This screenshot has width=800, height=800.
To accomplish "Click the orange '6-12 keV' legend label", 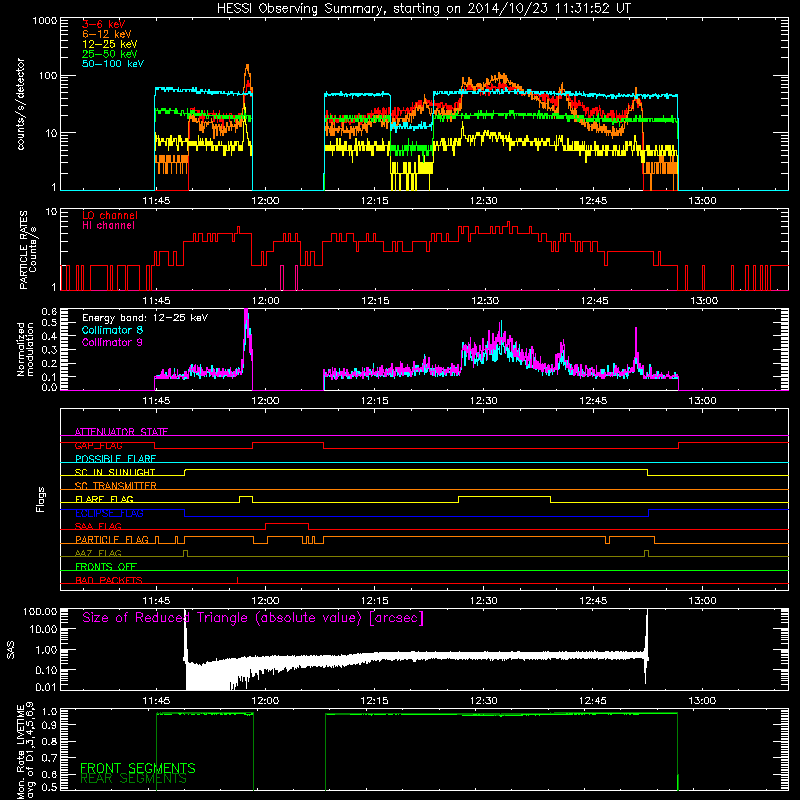I will point(106,34).
